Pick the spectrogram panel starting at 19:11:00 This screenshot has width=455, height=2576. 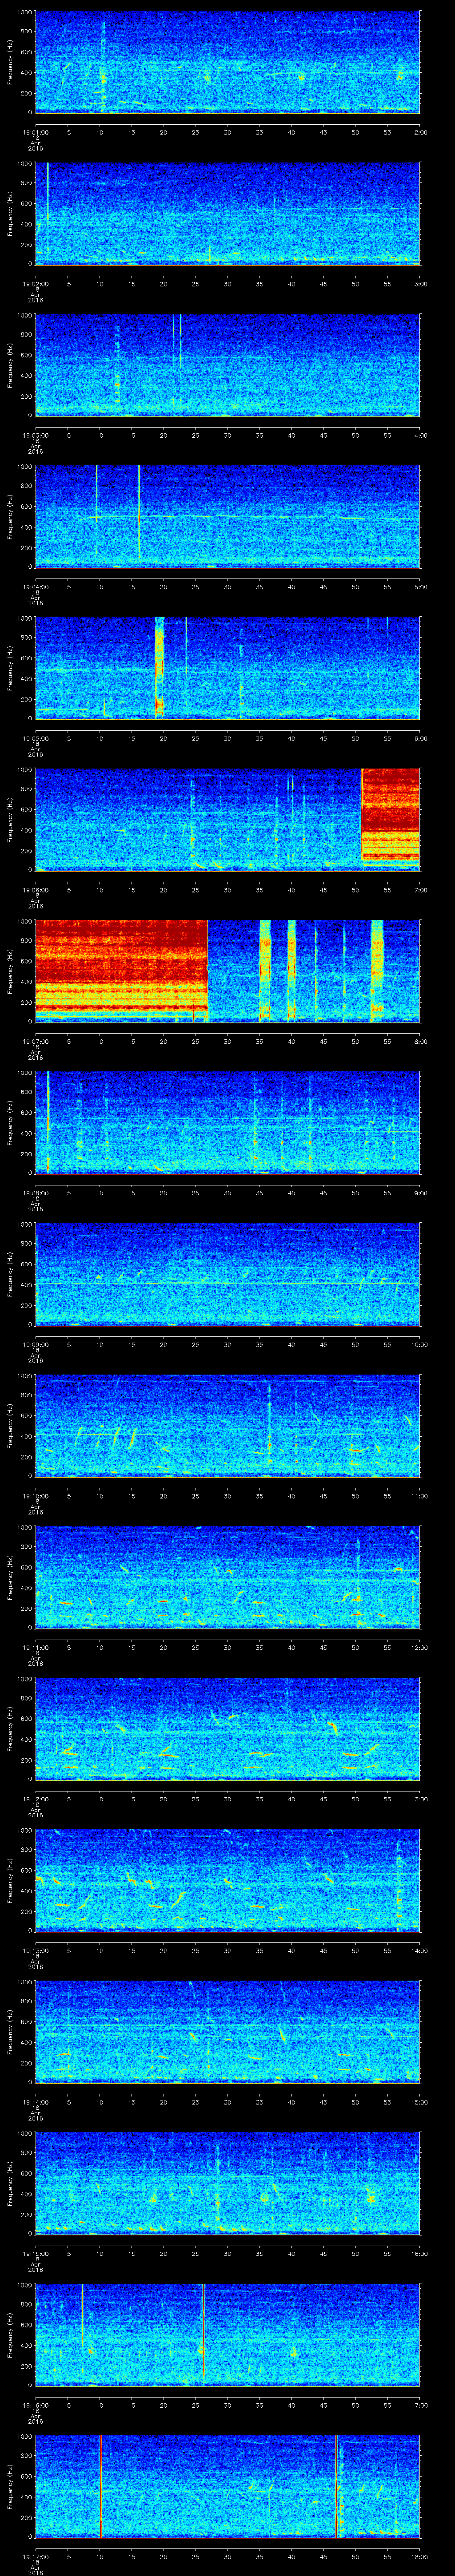(x=227, y=1576)
